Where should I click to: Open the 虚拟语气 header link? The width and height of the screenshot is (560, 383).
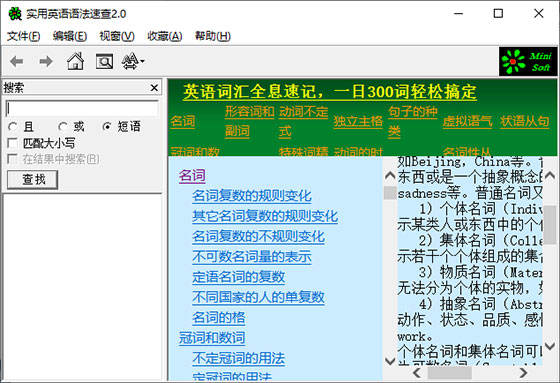(467, 121)
